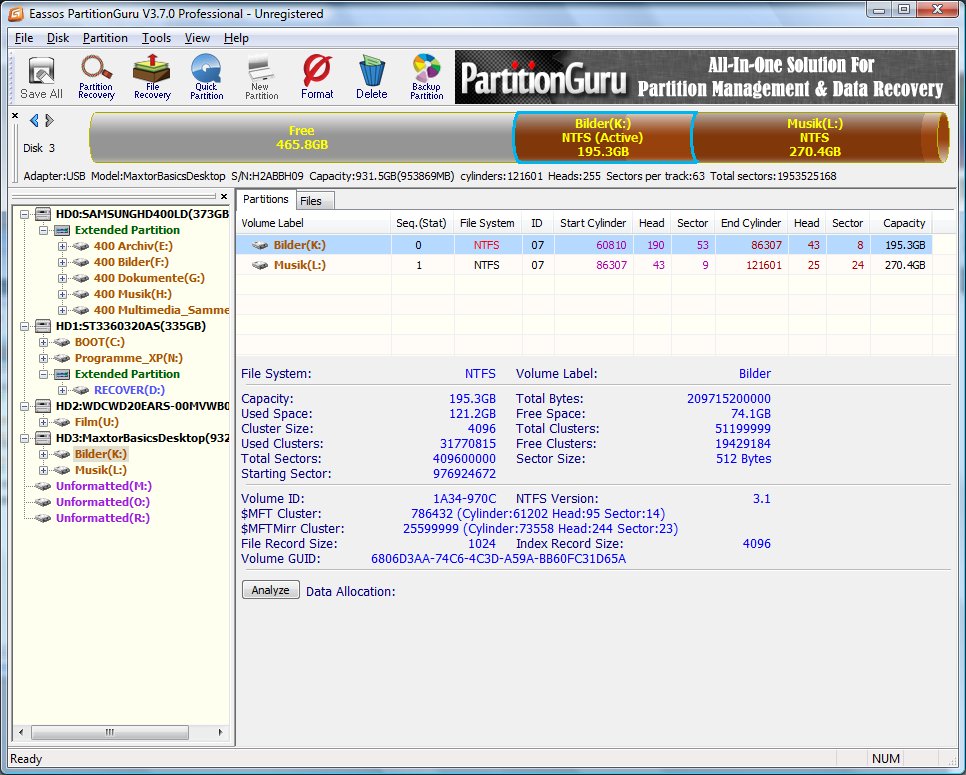Viewport: 966px width, 775px height.
Task: Close the disk map pane
Action: 15,116
